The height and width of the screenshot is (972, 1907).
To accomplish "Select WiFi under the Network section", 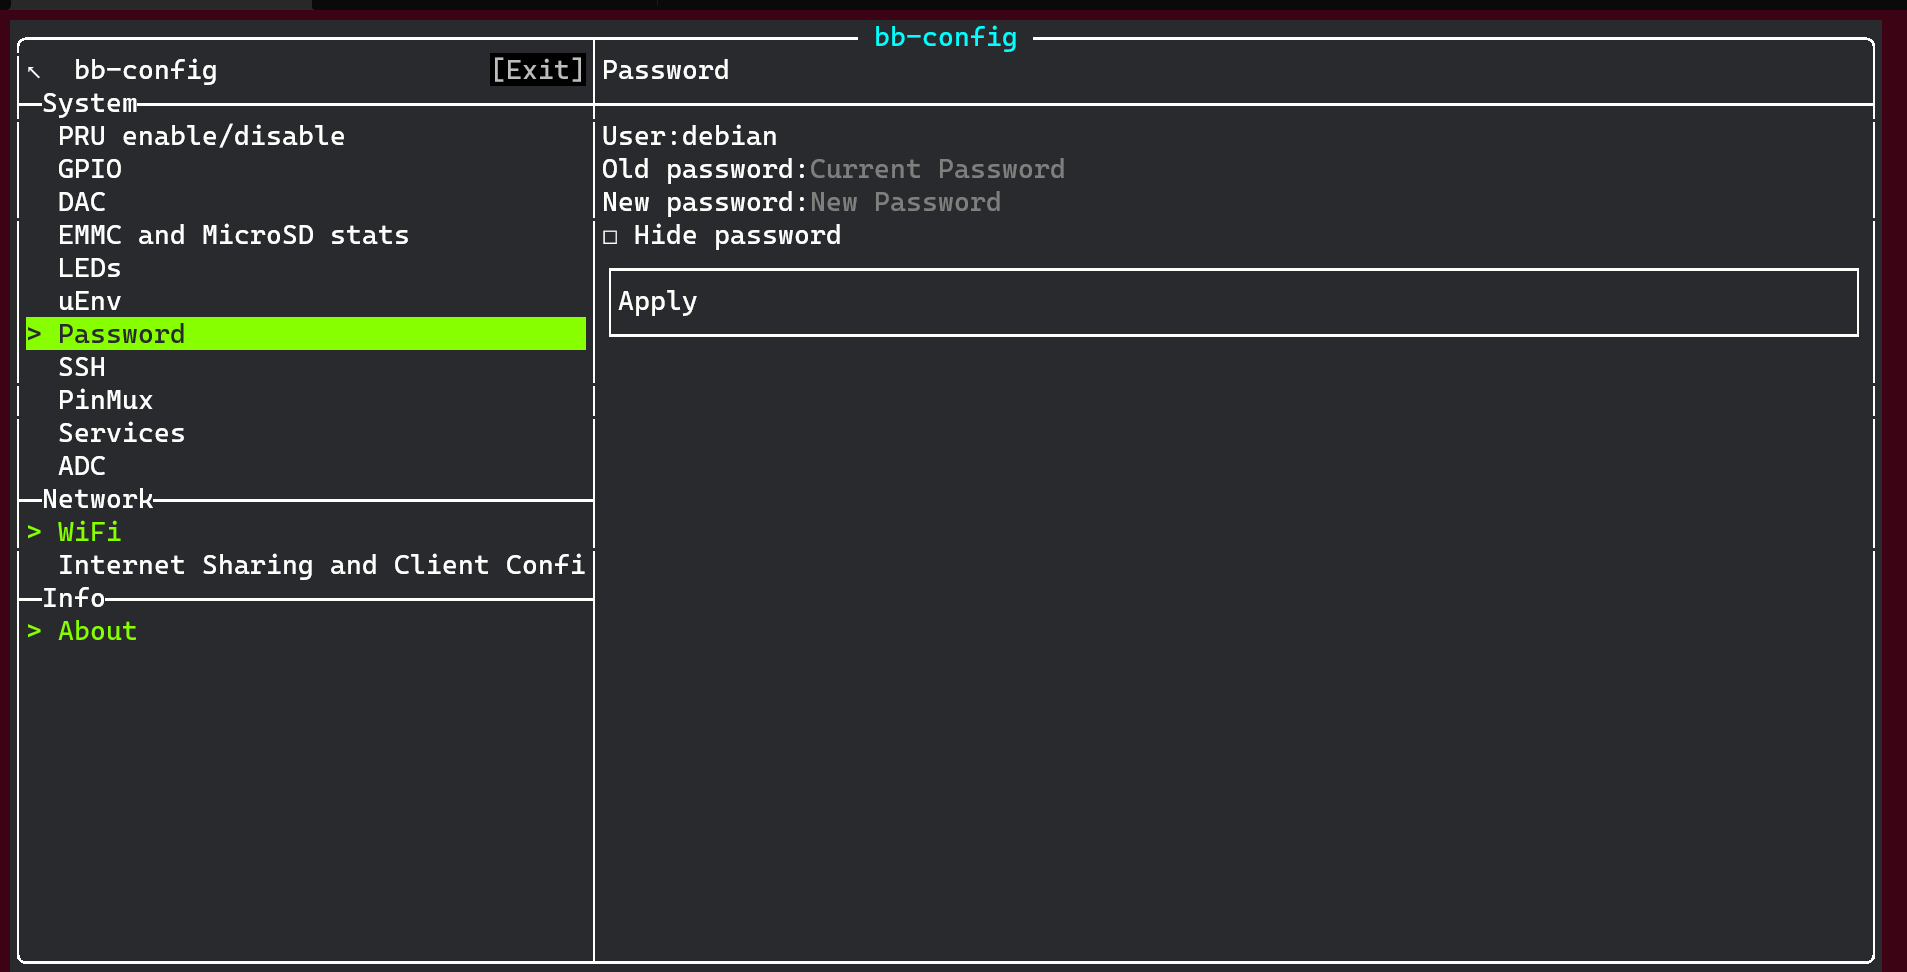I will (89, 532).
